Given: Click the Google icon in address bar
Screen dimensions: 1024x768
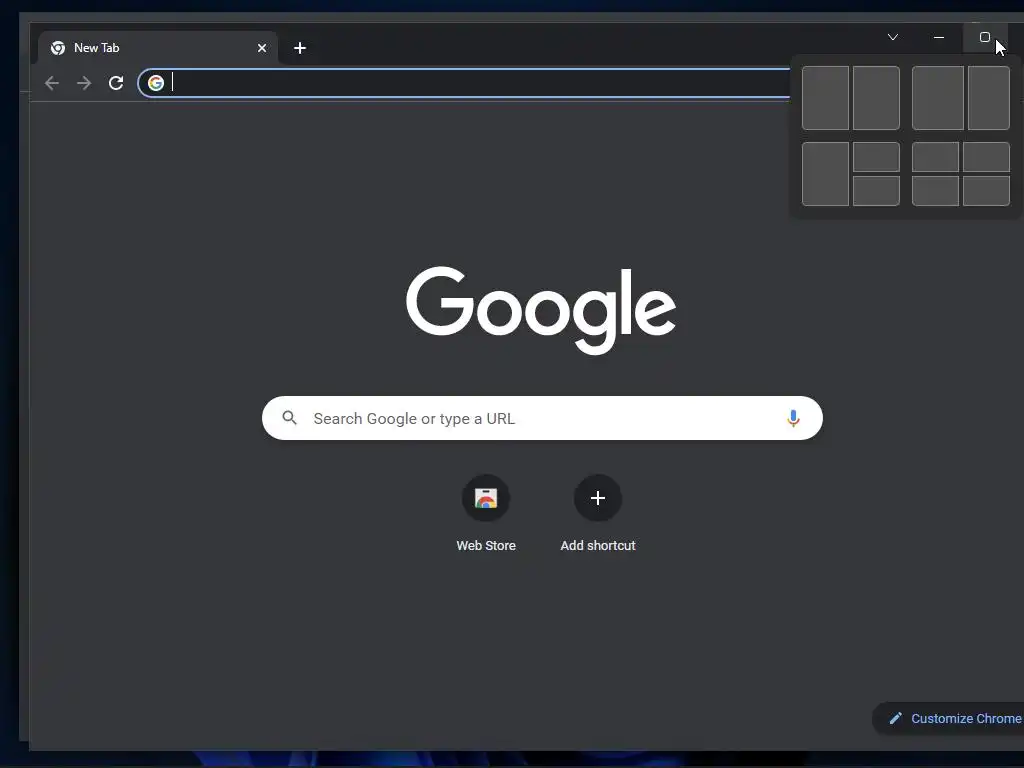Looking at the screenshot, I should [155, 83].
